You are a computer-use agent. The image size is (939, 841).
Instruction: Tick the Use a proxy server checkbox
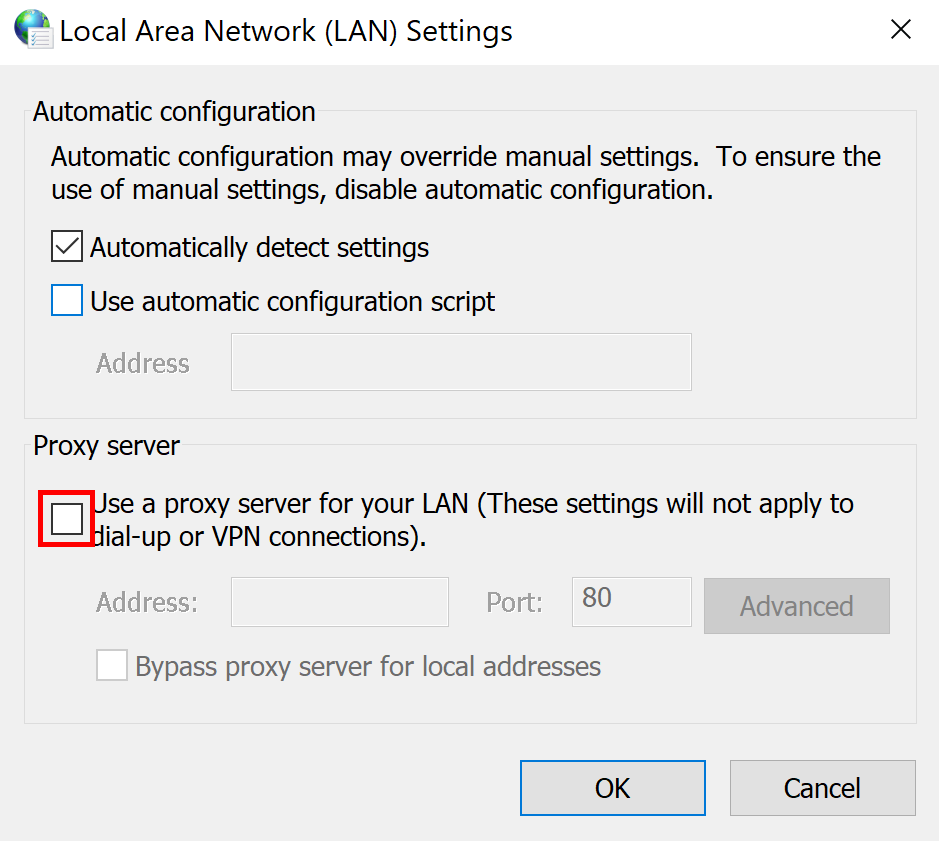[67, 519]
